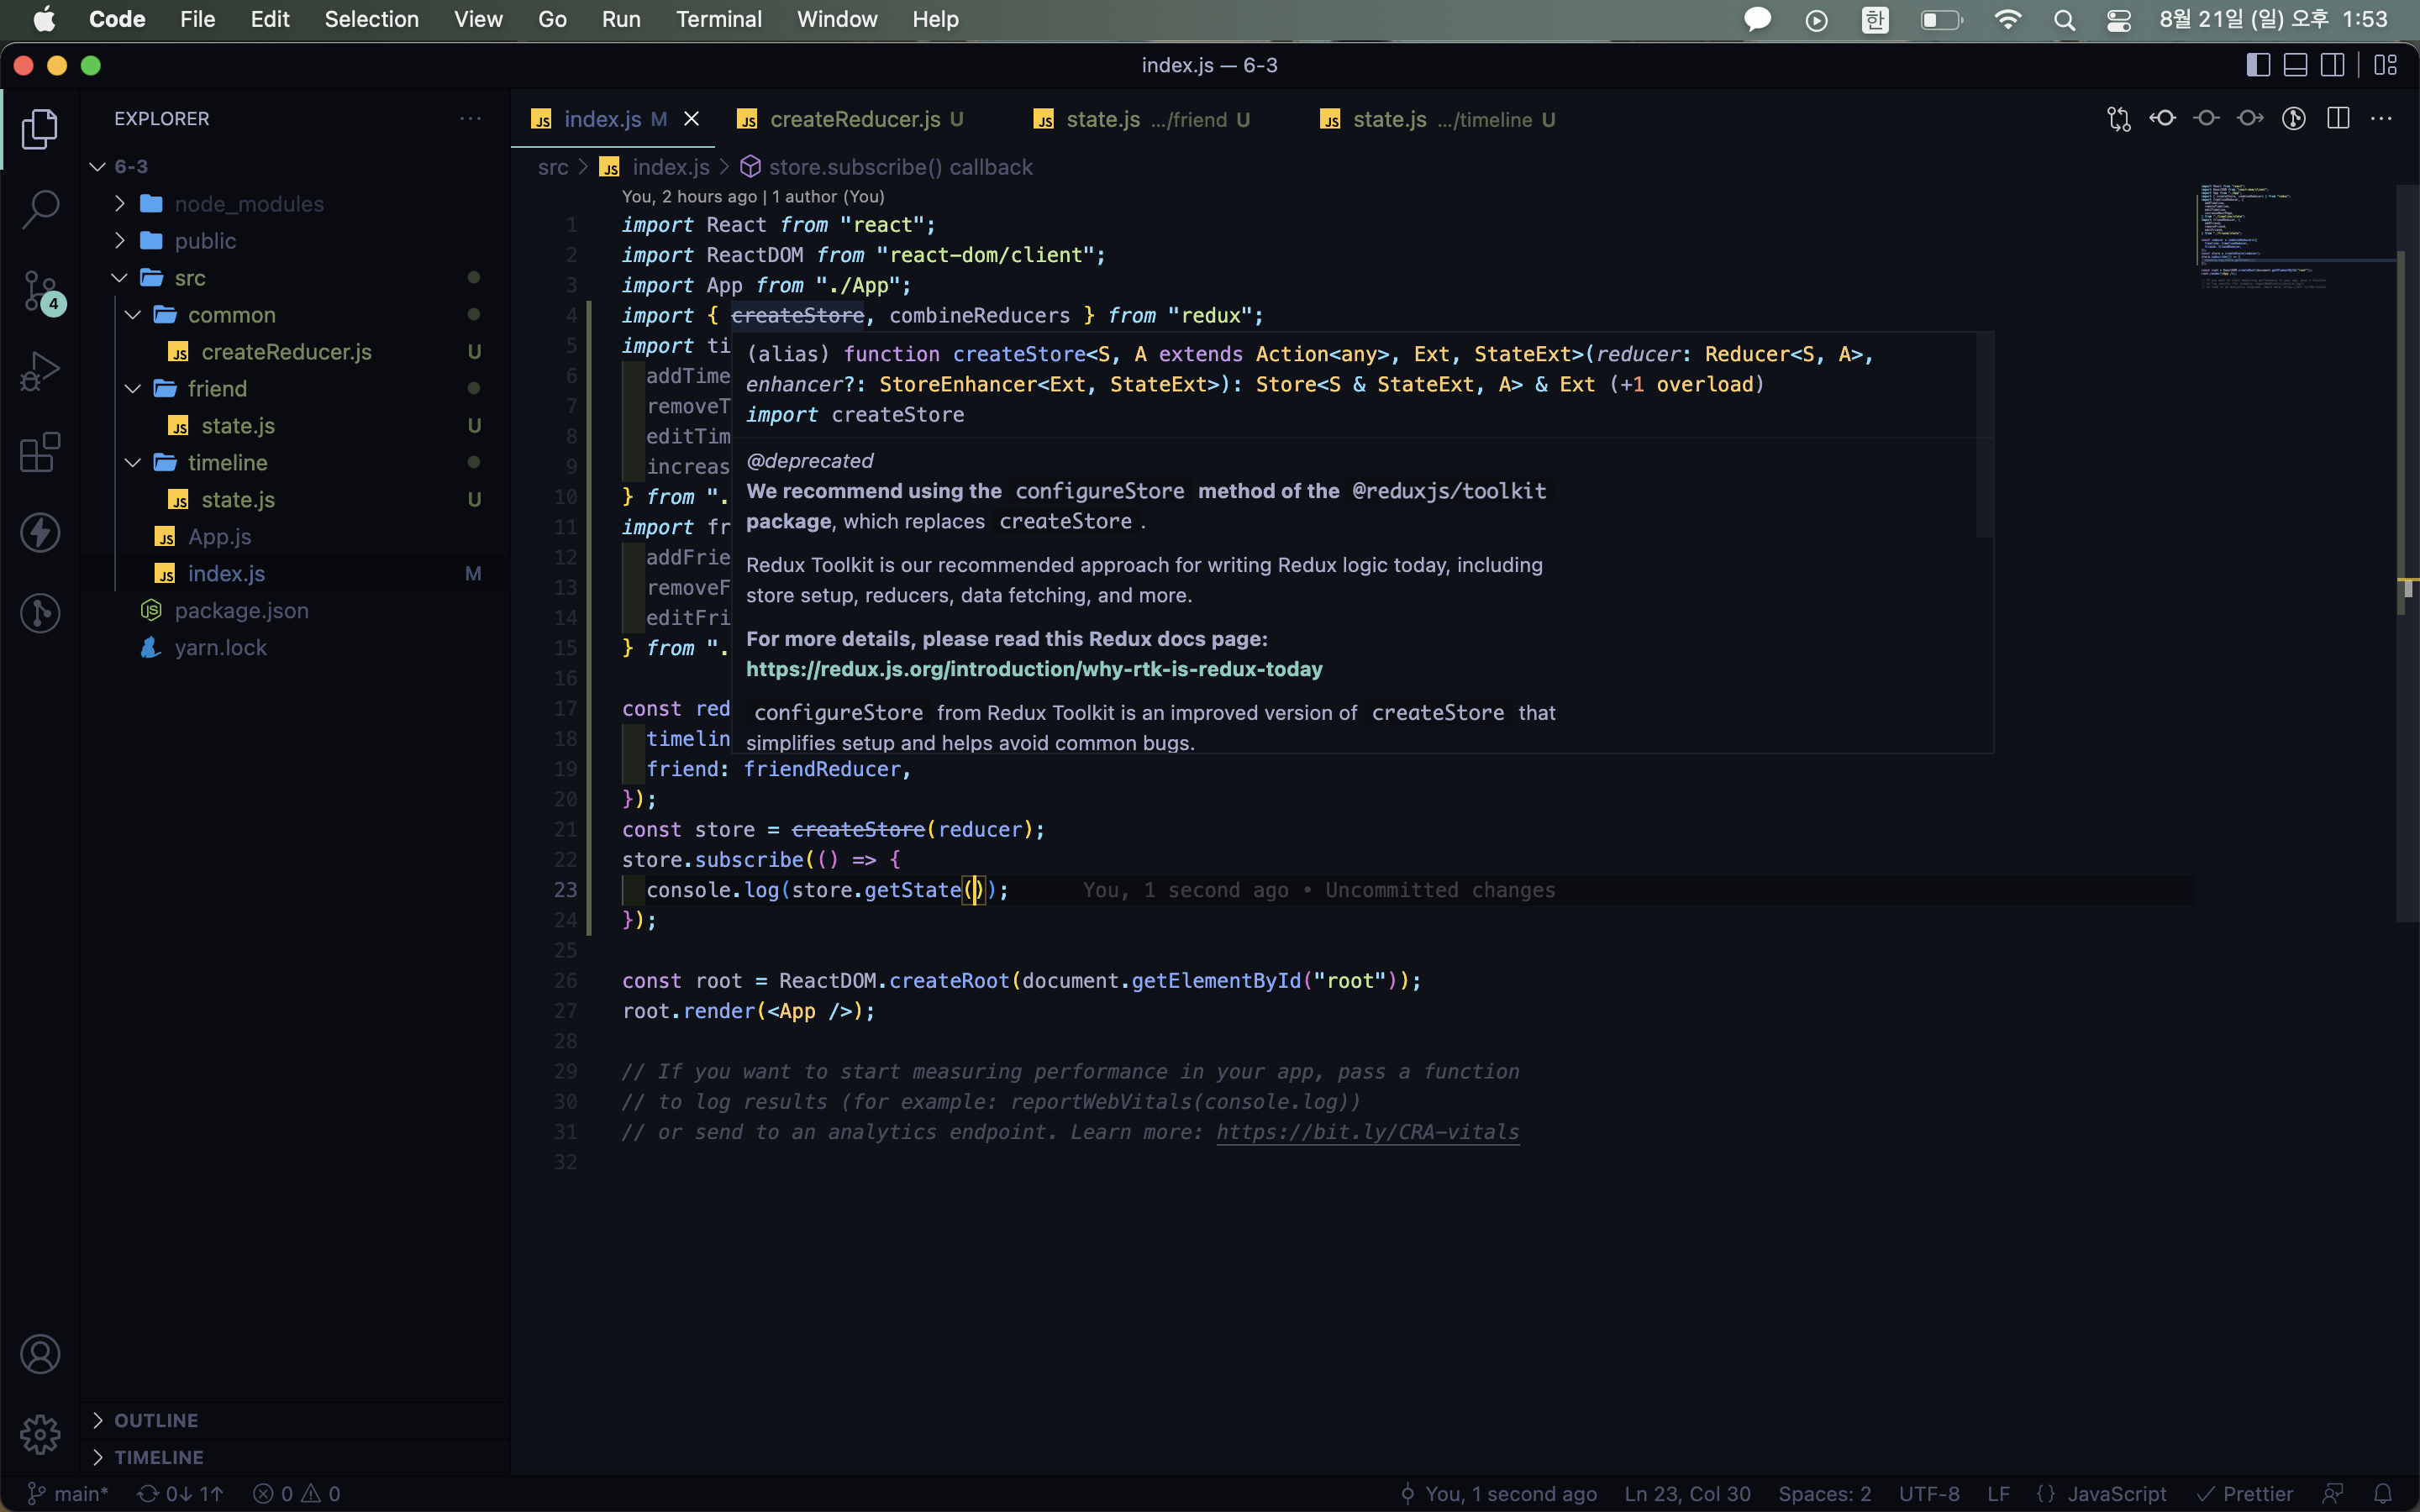Click the Extensions icon in sidebar
This screenshot has height=1512, width=2420.
click(42, 449)
